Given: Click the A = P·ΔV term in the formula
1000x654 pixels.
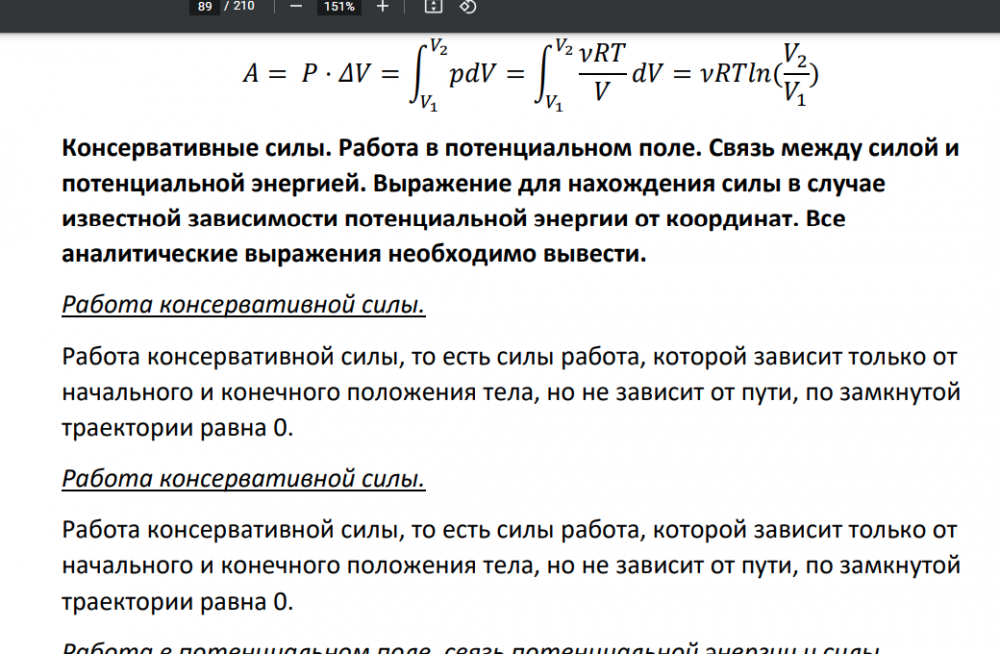Looking at the screenshot, I should (x=306, y=73).
